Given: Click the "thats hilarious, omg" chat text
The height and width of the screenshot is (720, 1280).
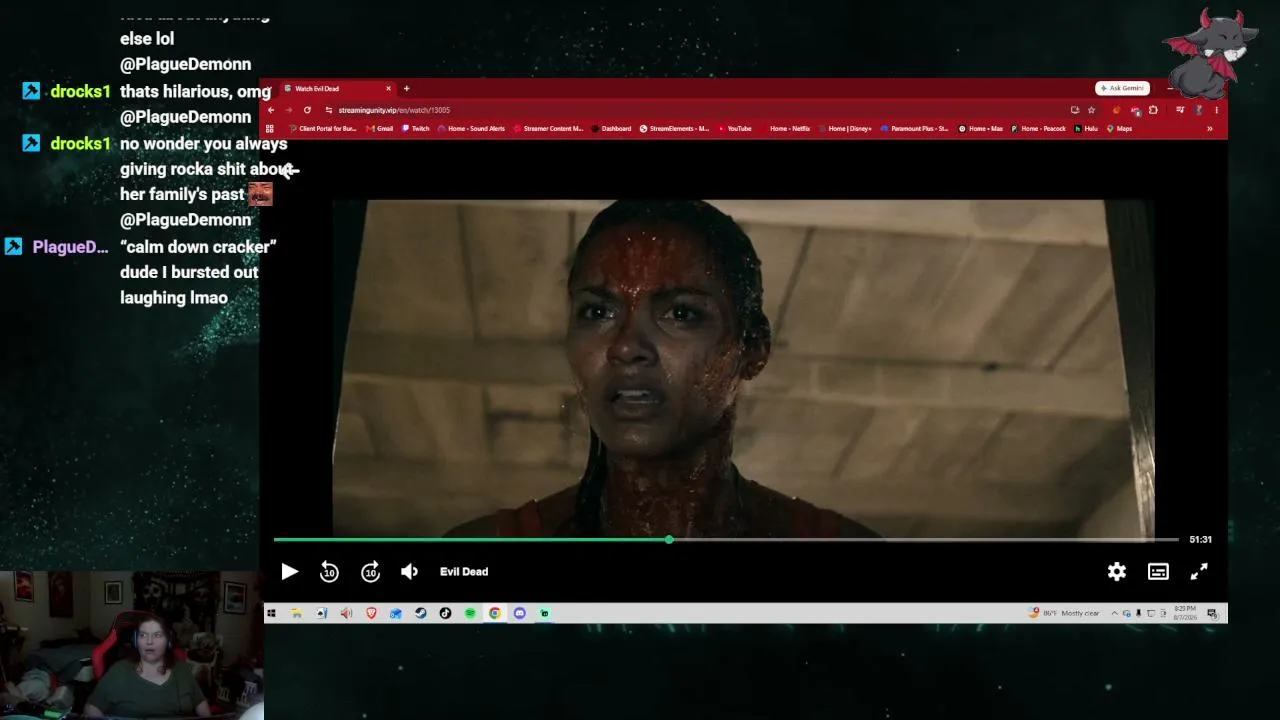Looking at the screenshot, I should [195, 92].
